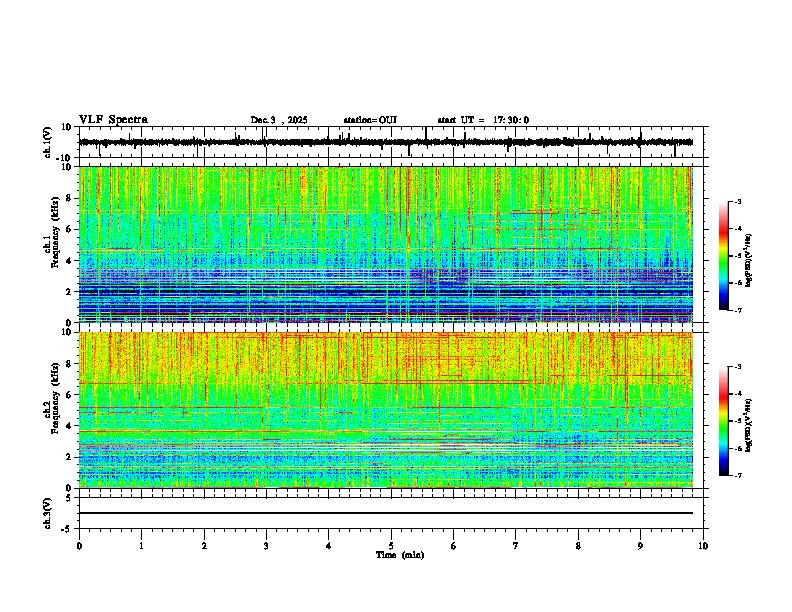The height and width of the screenshot is (612, 792).
Task: Click inside the ch.1 frequency spectrogram
Action: pos(385,244)
